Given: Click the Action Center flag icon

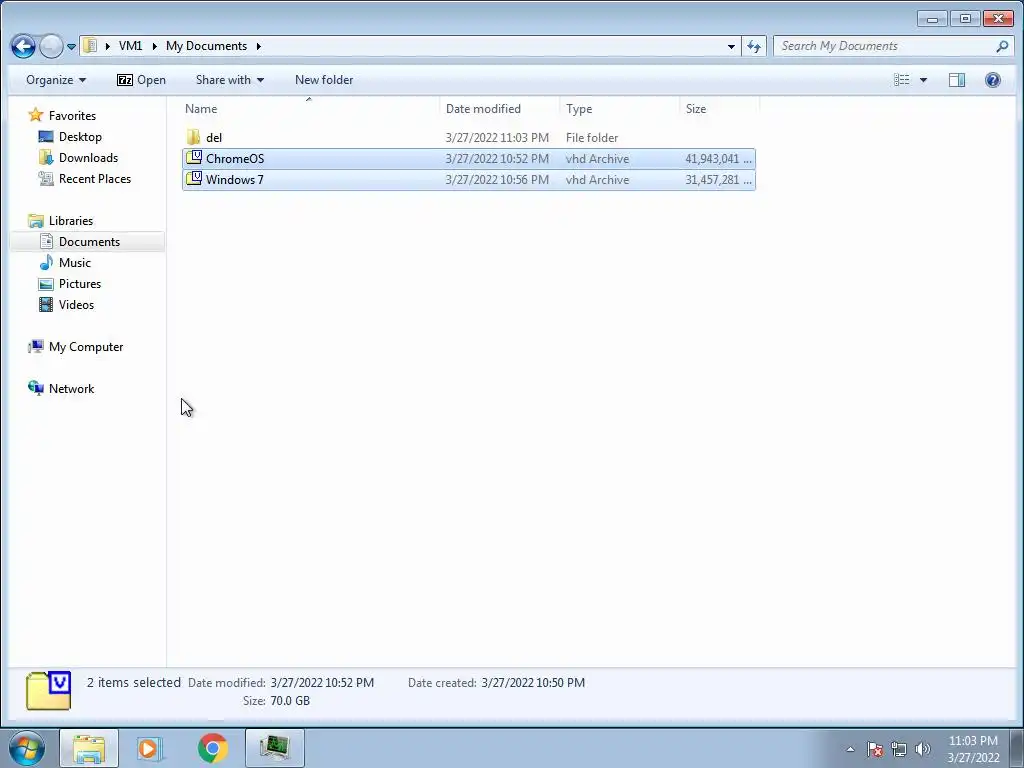Looking at the screenshot, I should [x=874, y=749].
